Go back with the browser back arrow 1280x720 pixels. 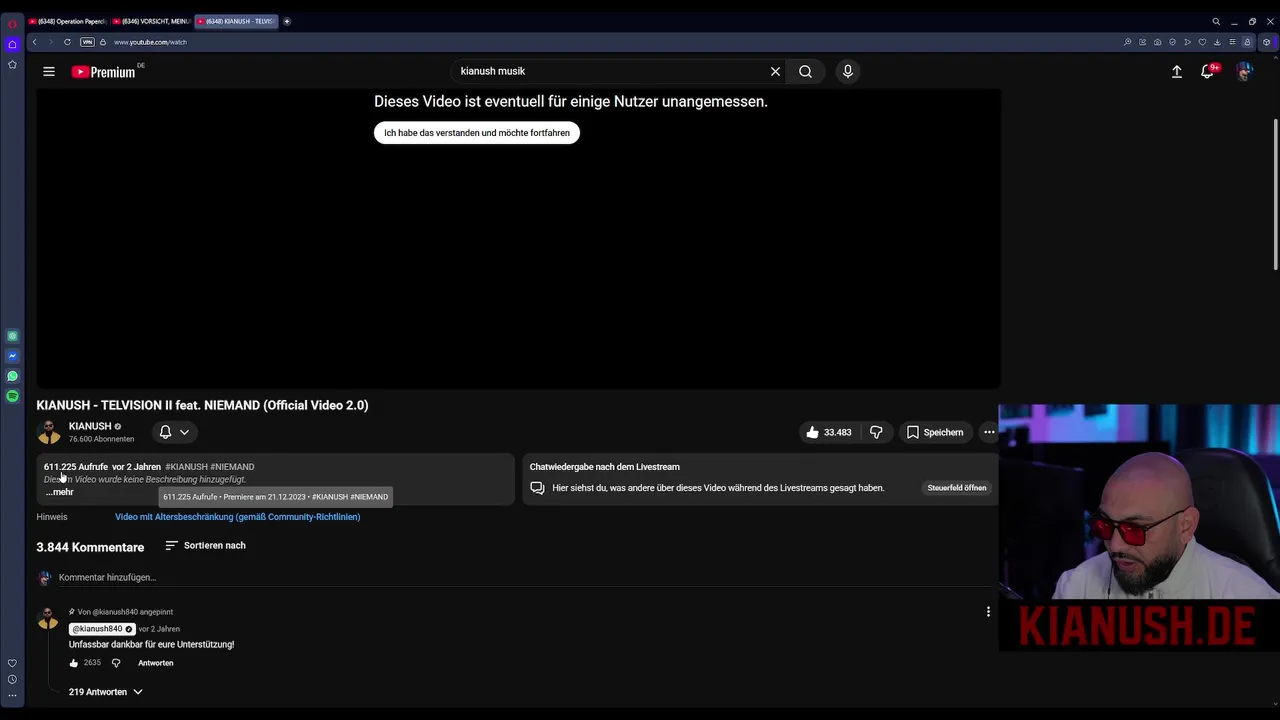coord(34,42)
